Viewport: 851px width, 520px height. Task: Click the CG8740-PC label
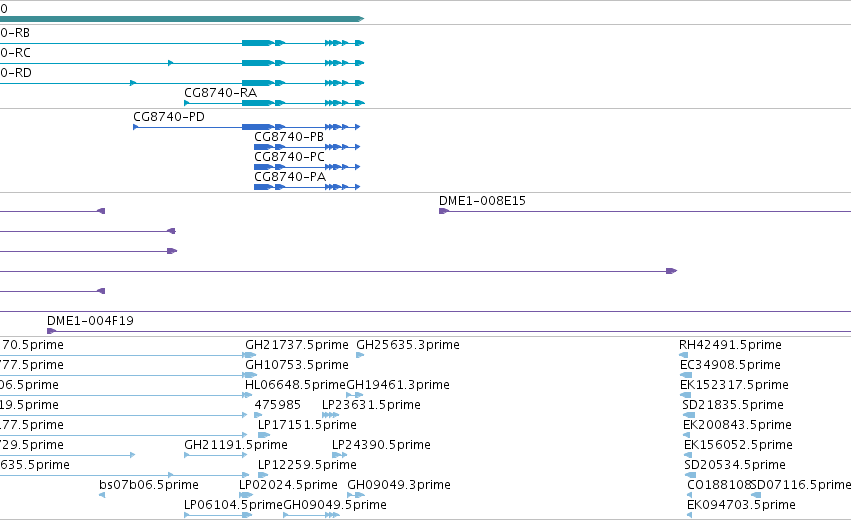[289, 157]
